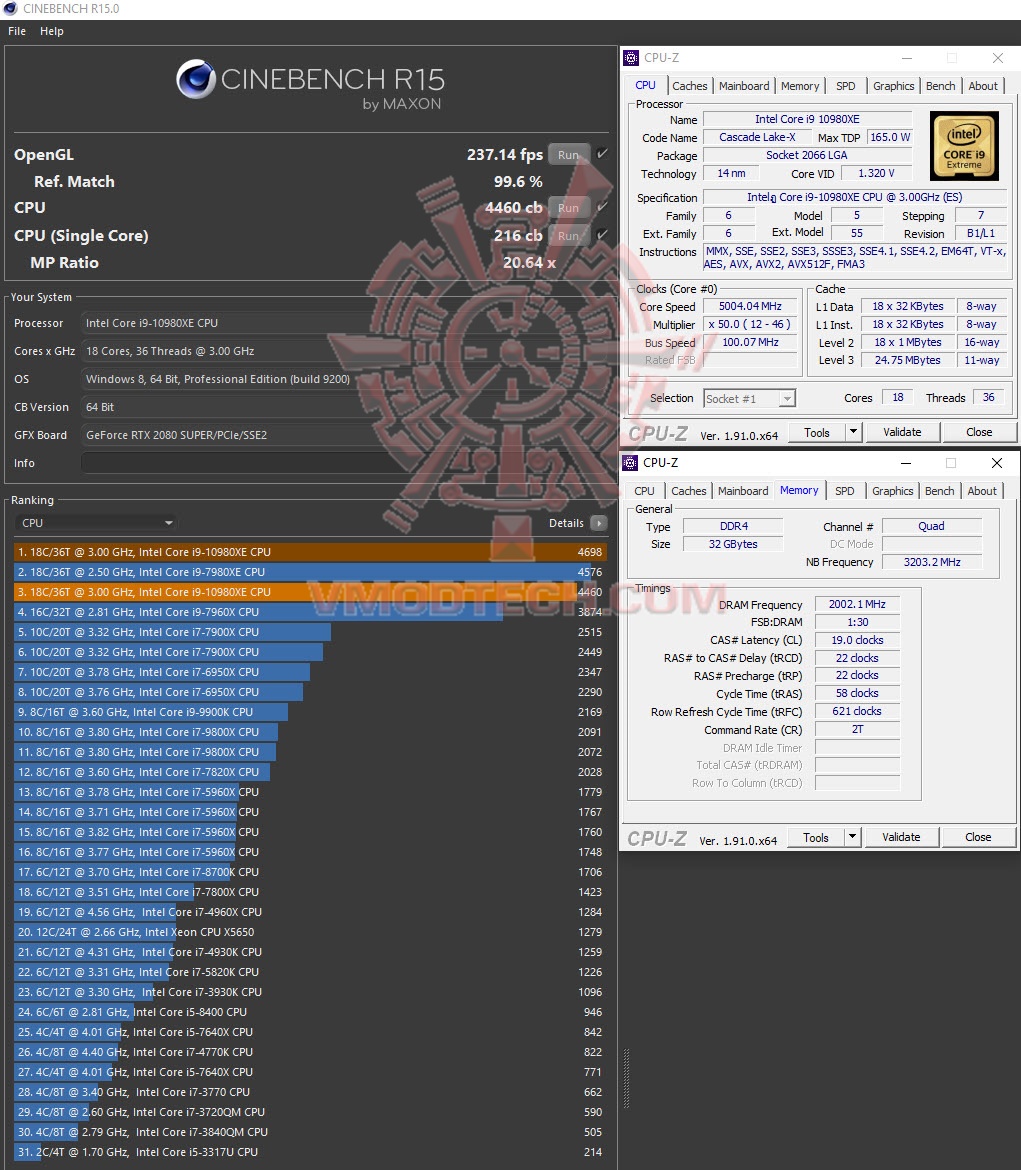Open the Help menu
Screen dimensions: 1021x1170
click(x=51, y=31)
